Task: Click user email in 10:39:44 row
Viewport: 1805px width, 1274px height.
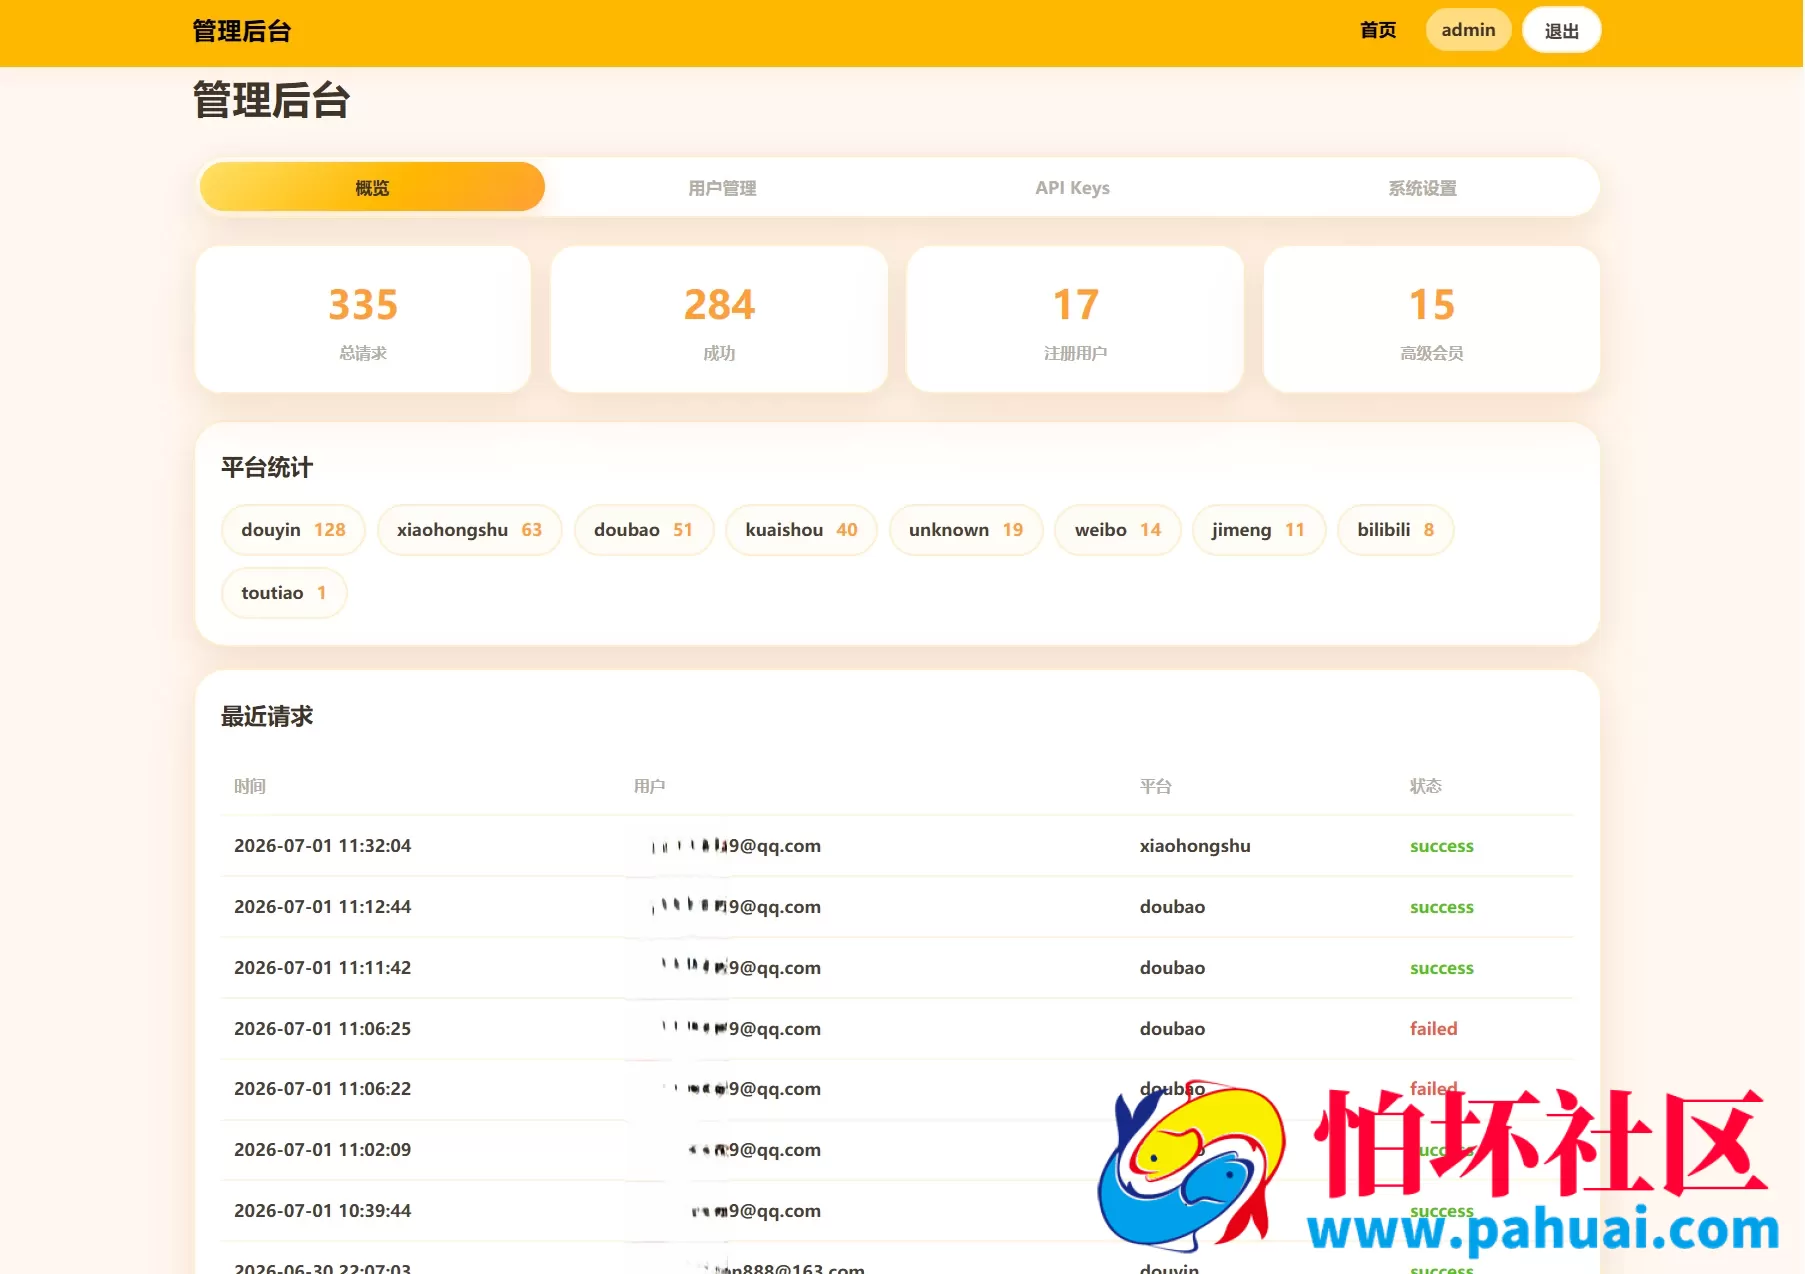Action: tap(756, 1211)
